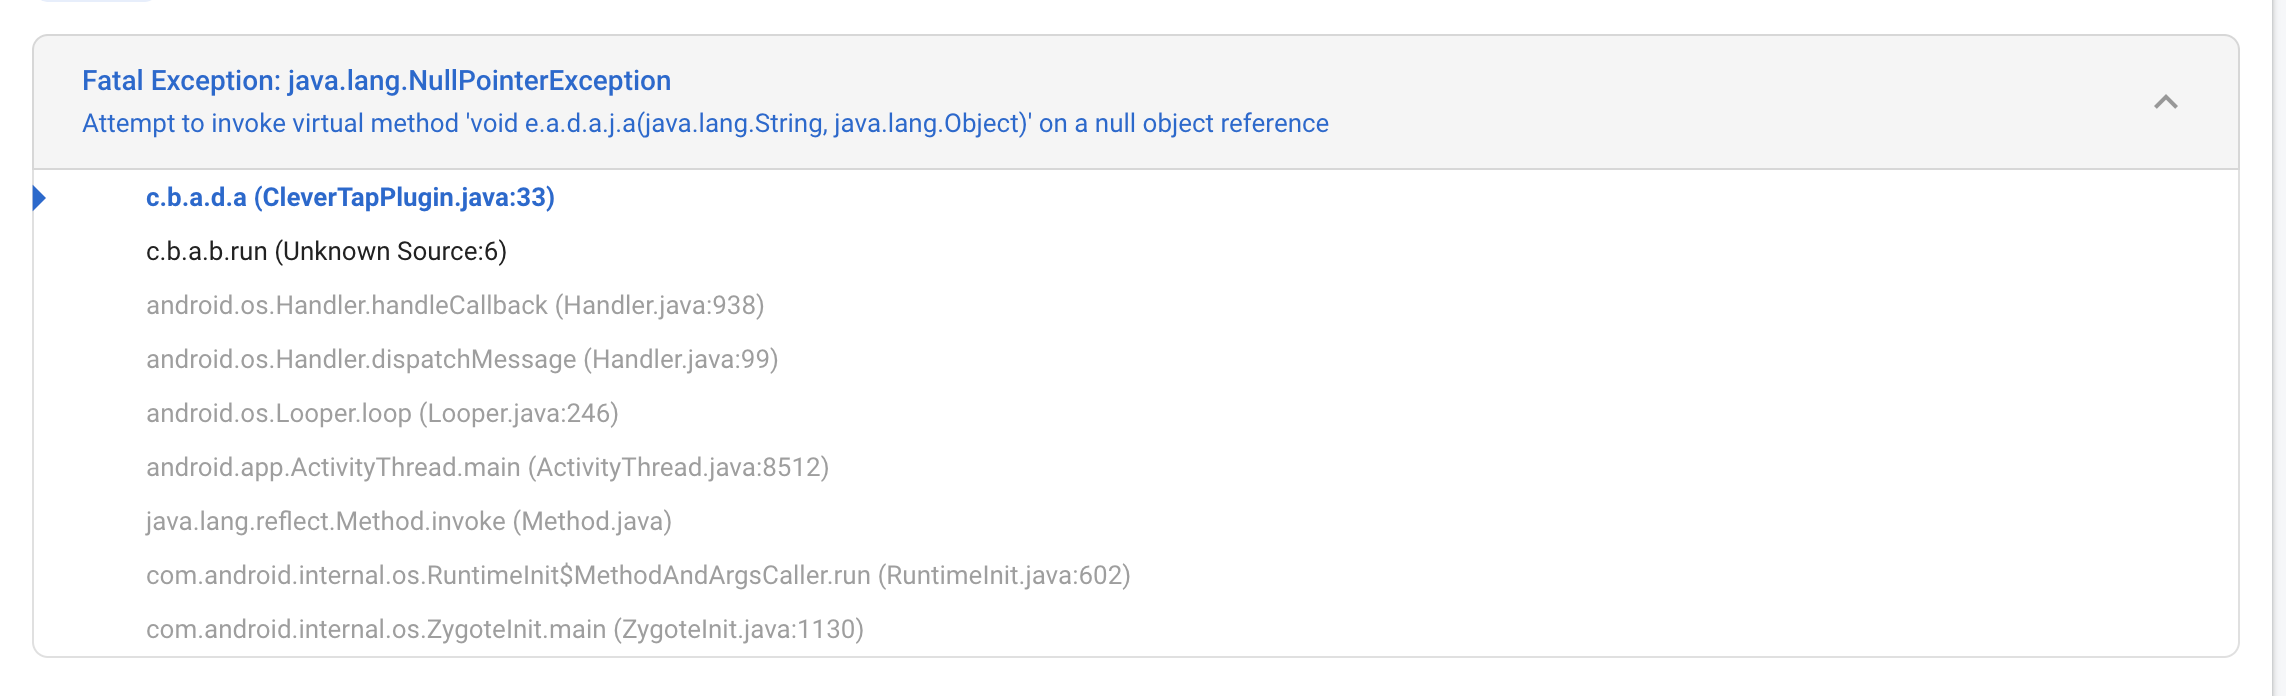Click the Handler.java:938 source reference
The image size is (2286, 696).
663,306
